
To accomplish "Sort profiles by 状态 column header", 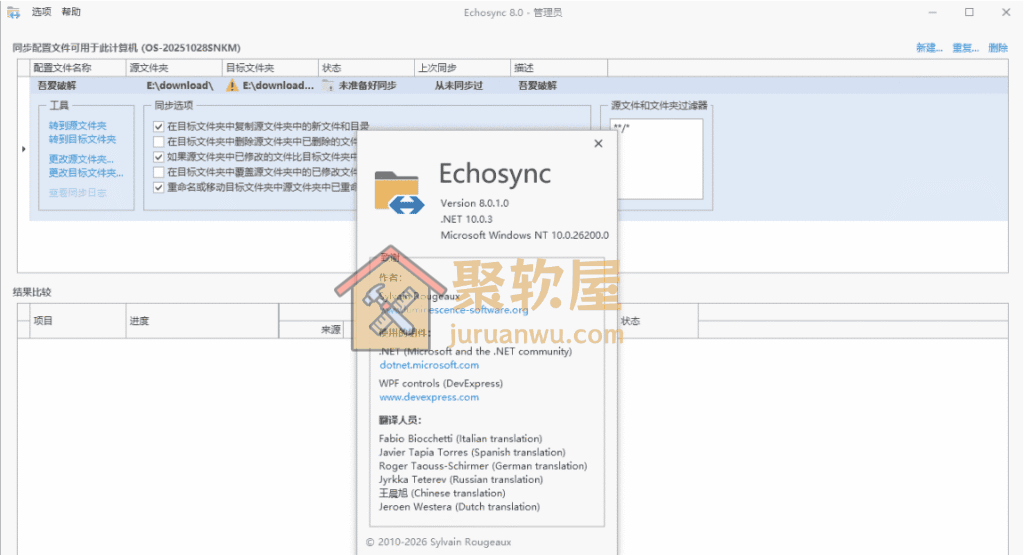I will [x=366, y=68].
